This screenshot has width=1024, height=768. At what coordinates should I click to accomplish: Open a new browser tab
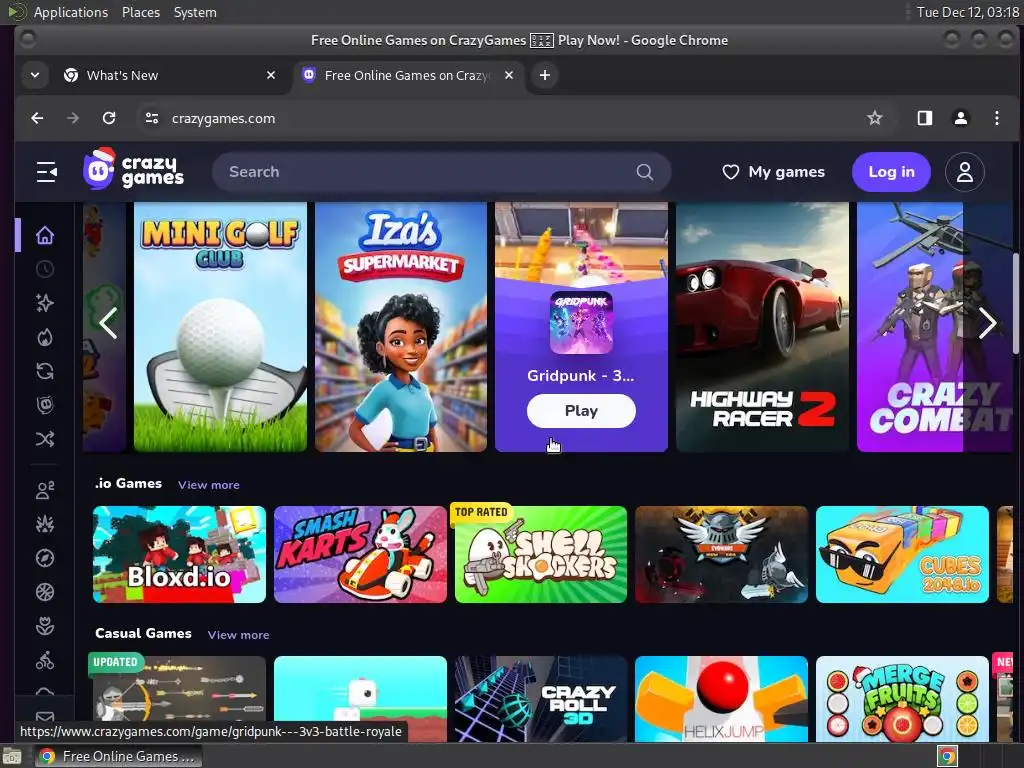[x=545, y=75]
